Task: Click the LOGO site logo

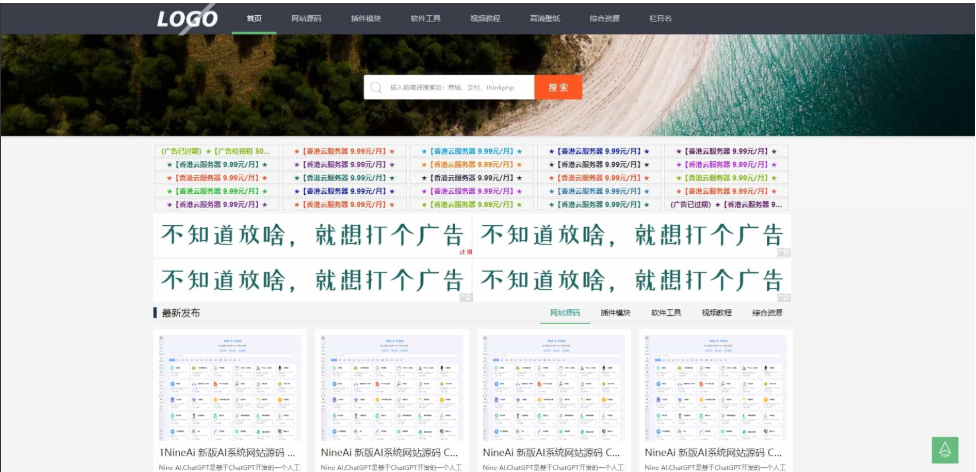Action: pyautogui.click(x=187, y=18)
